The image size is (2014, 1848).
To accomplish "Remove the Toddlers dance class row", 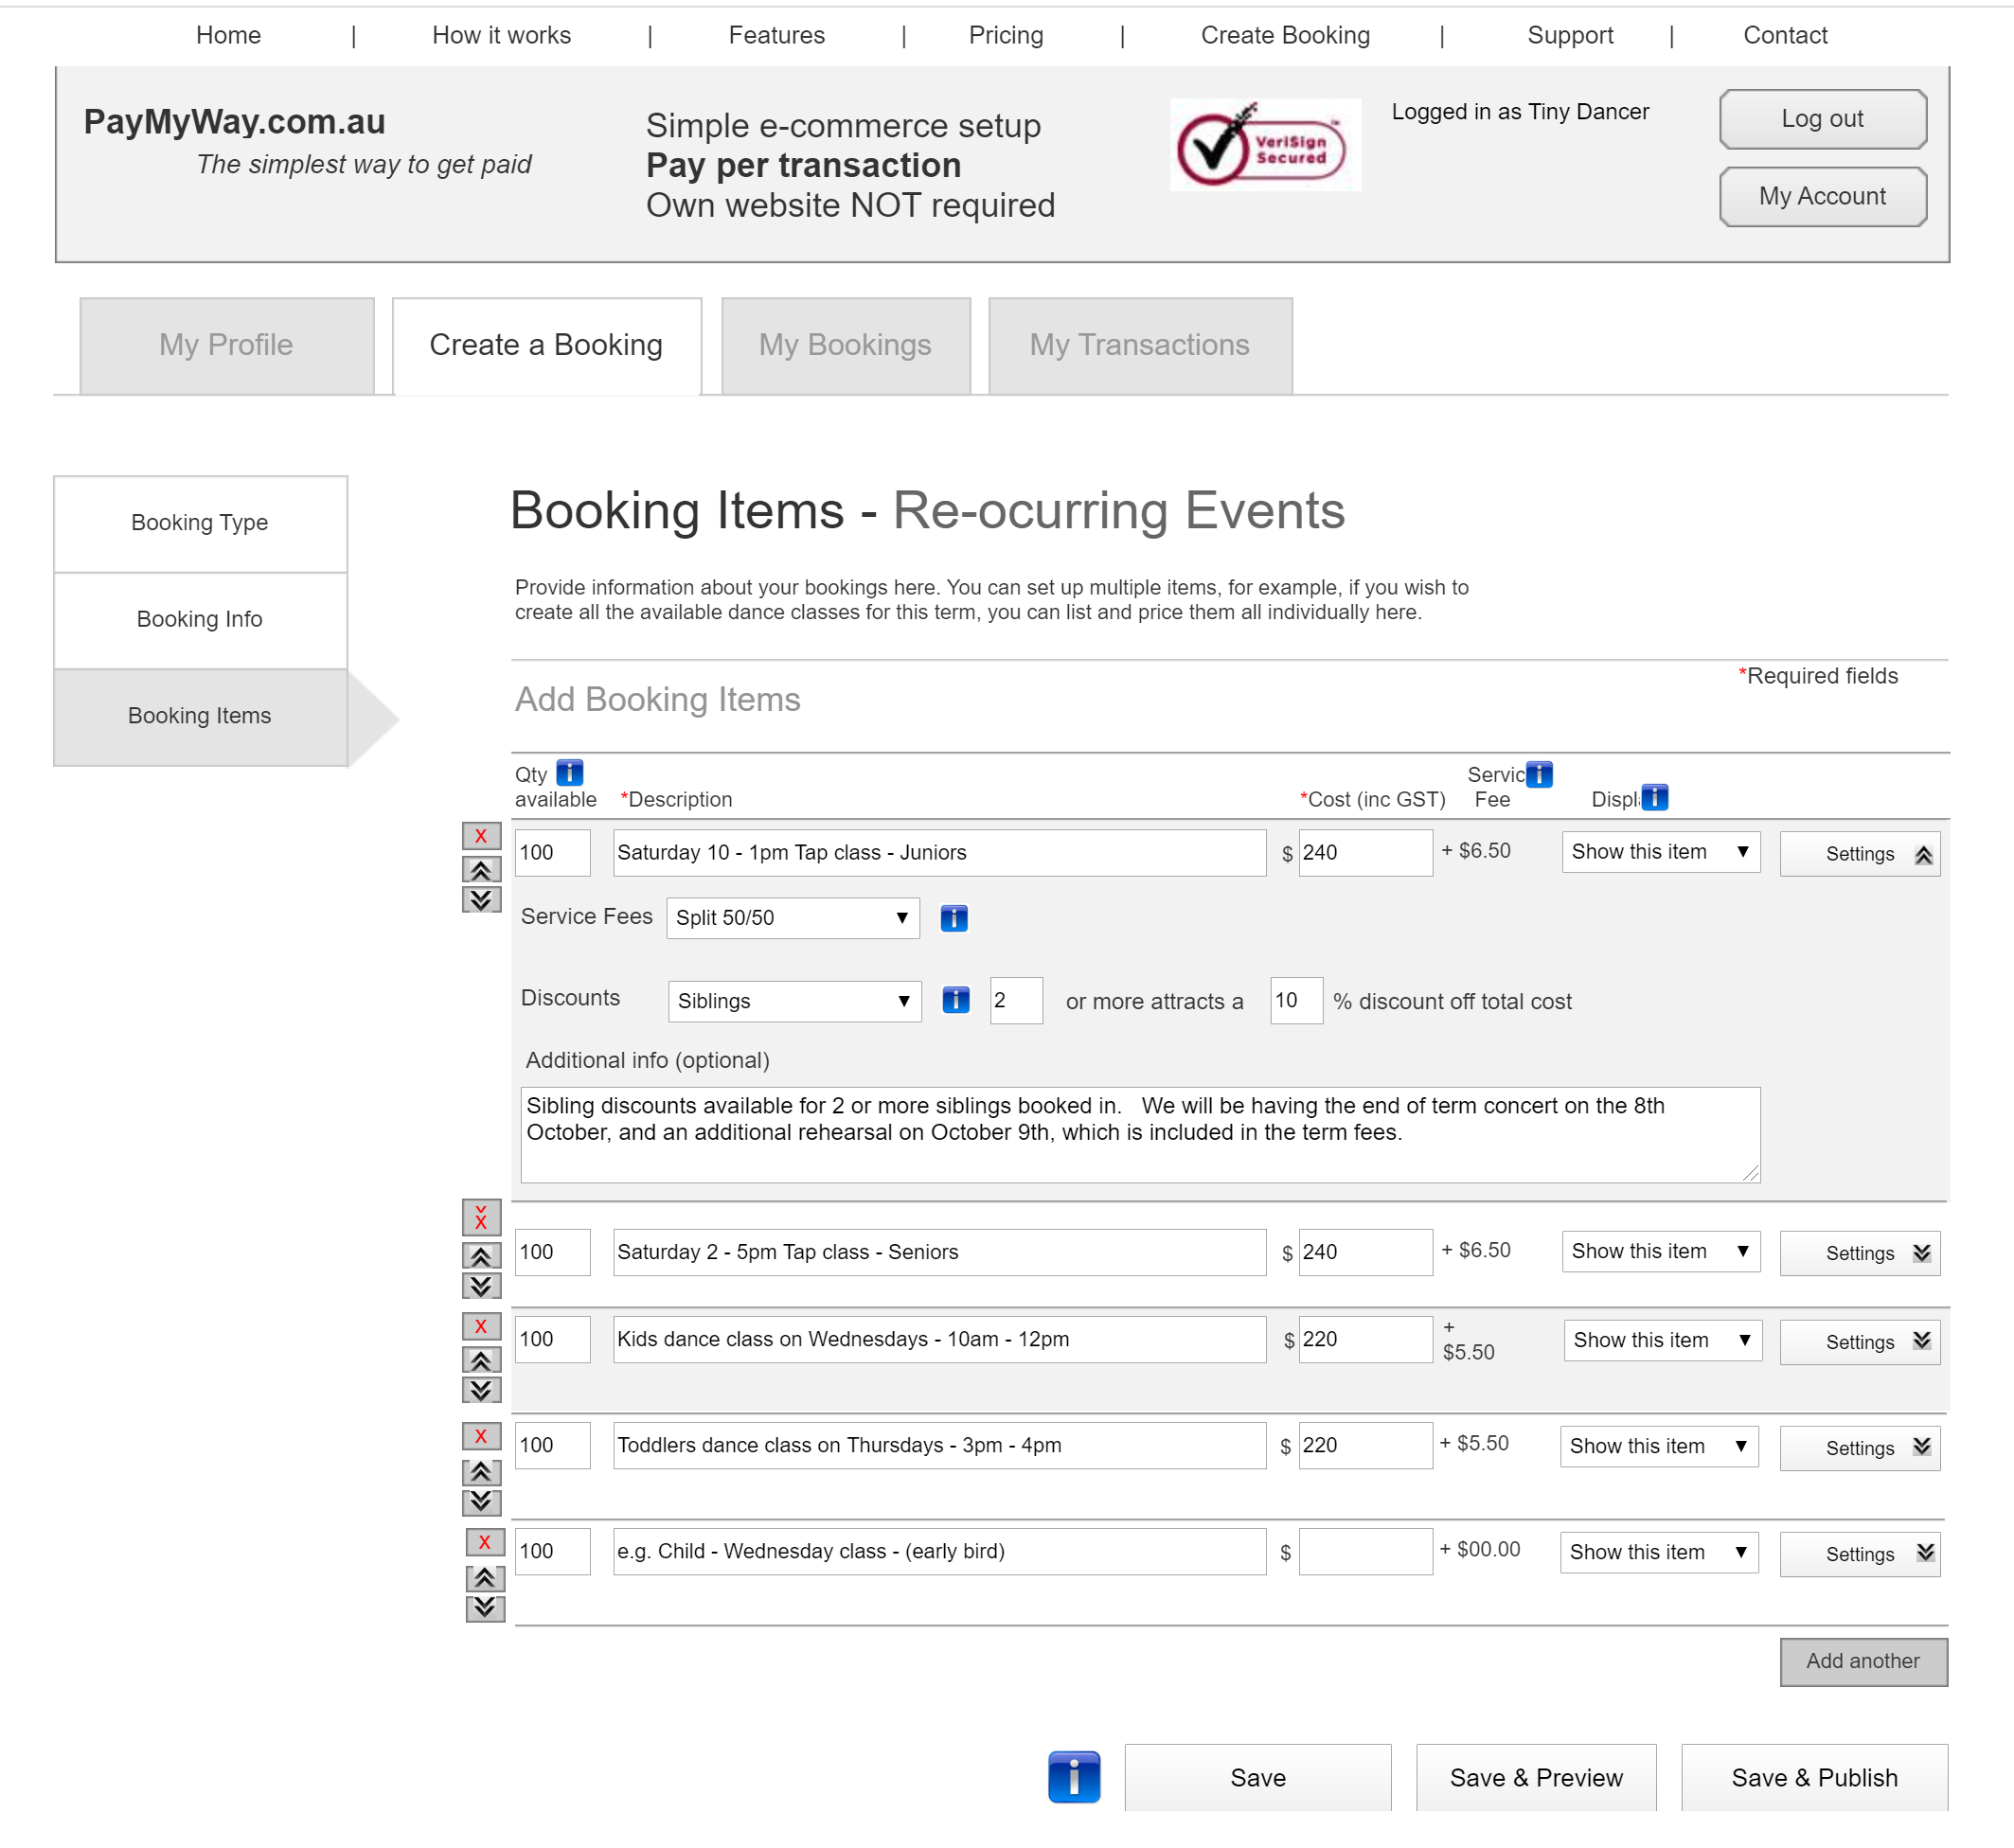I will click(481, 1436).
